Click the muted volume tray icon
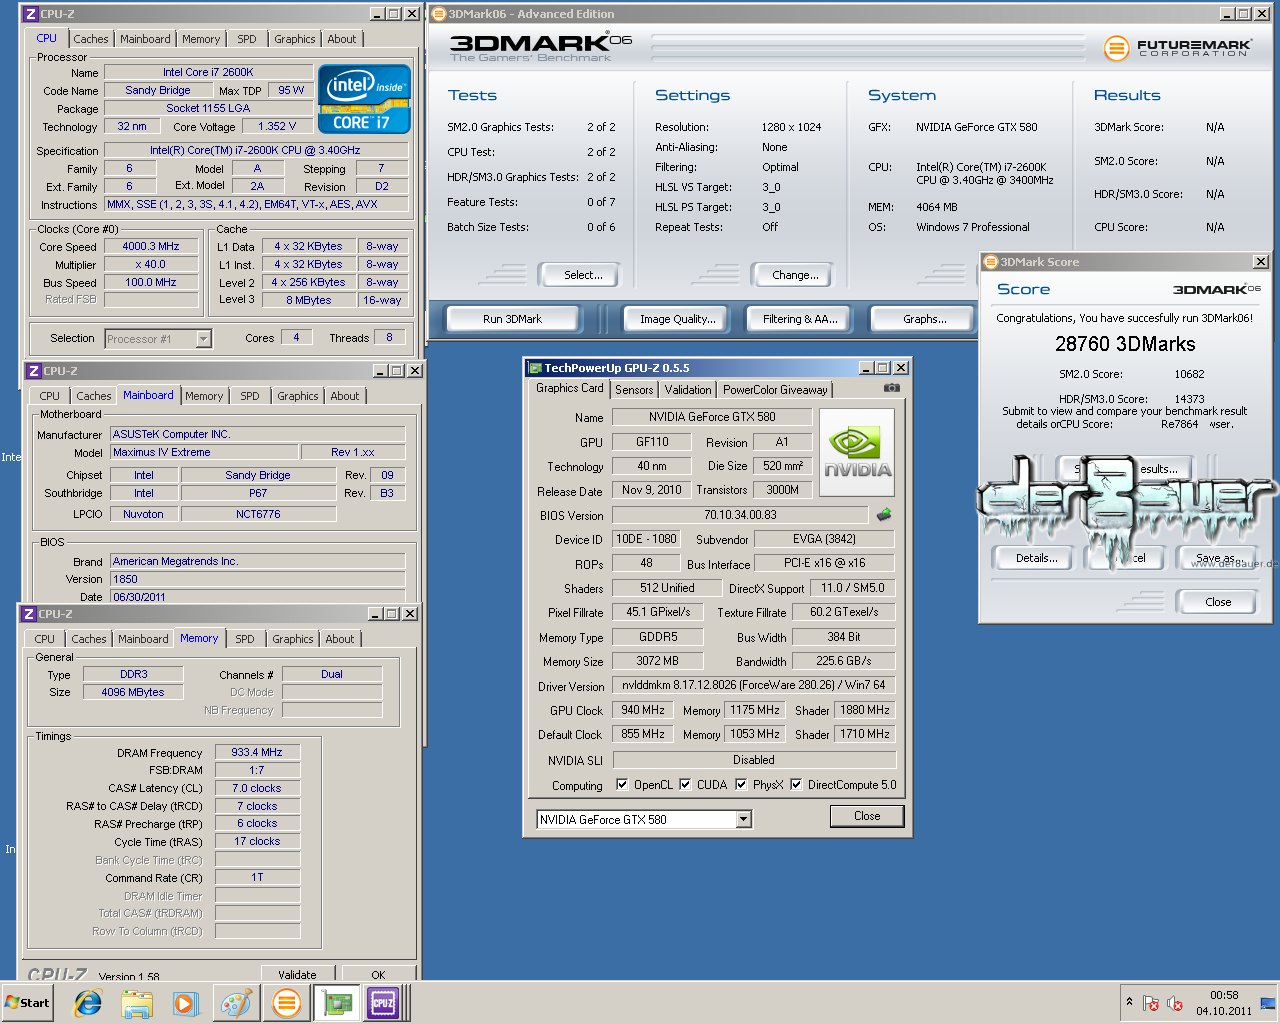 (x=1175, y=1003)
